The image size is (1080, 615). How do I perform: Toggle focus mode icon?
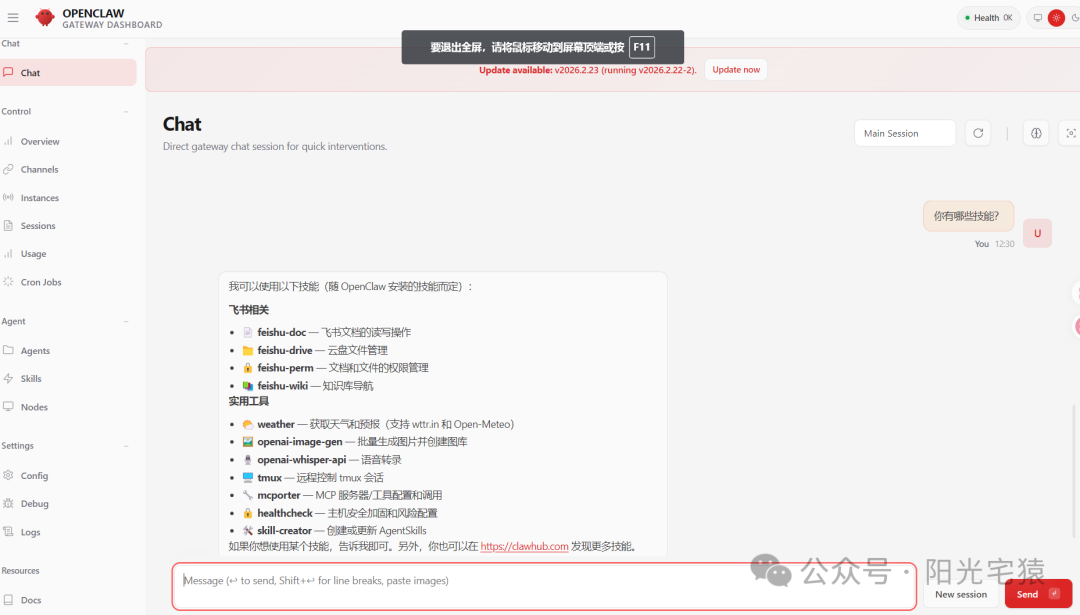pyautogui.click(x=1070, y=133)
